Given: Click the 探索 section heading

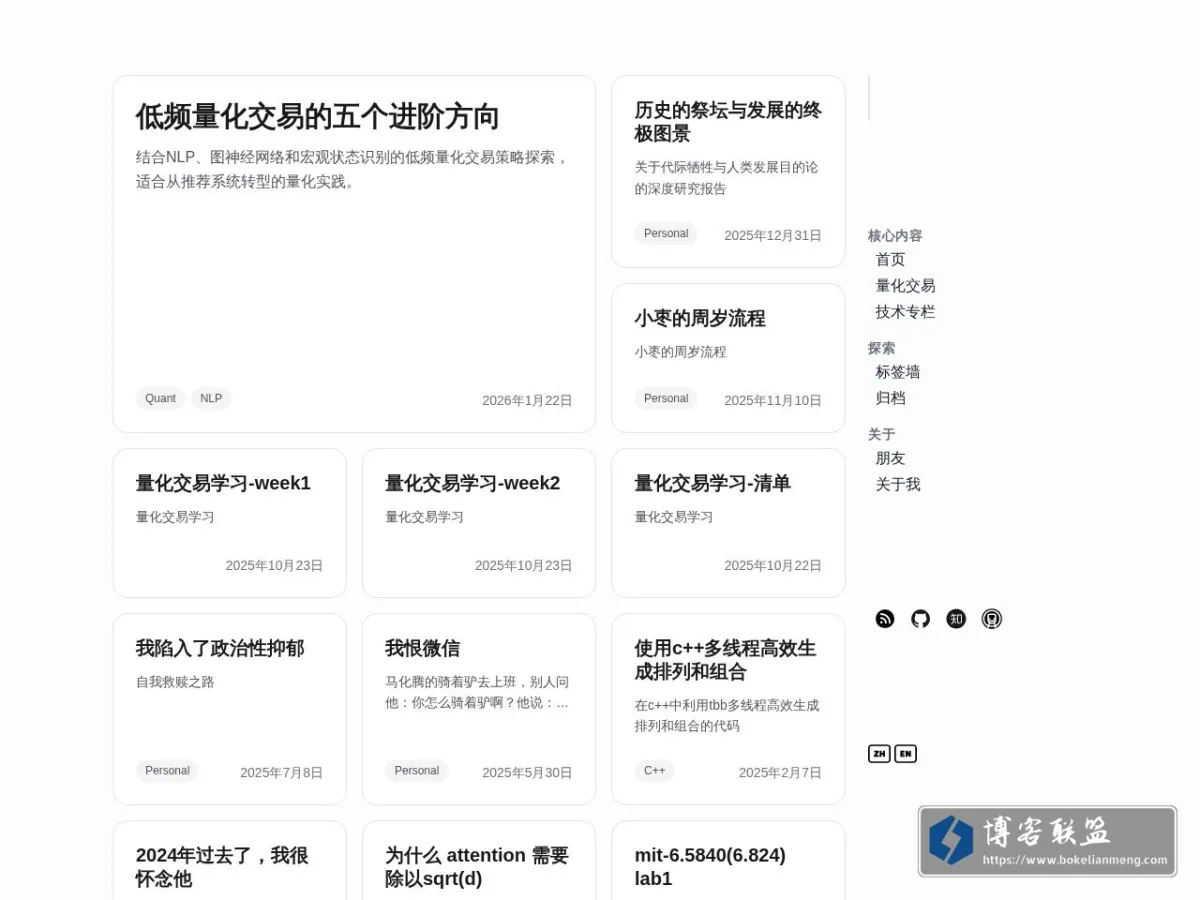Looking at the screenshot, I should point(882,348).
